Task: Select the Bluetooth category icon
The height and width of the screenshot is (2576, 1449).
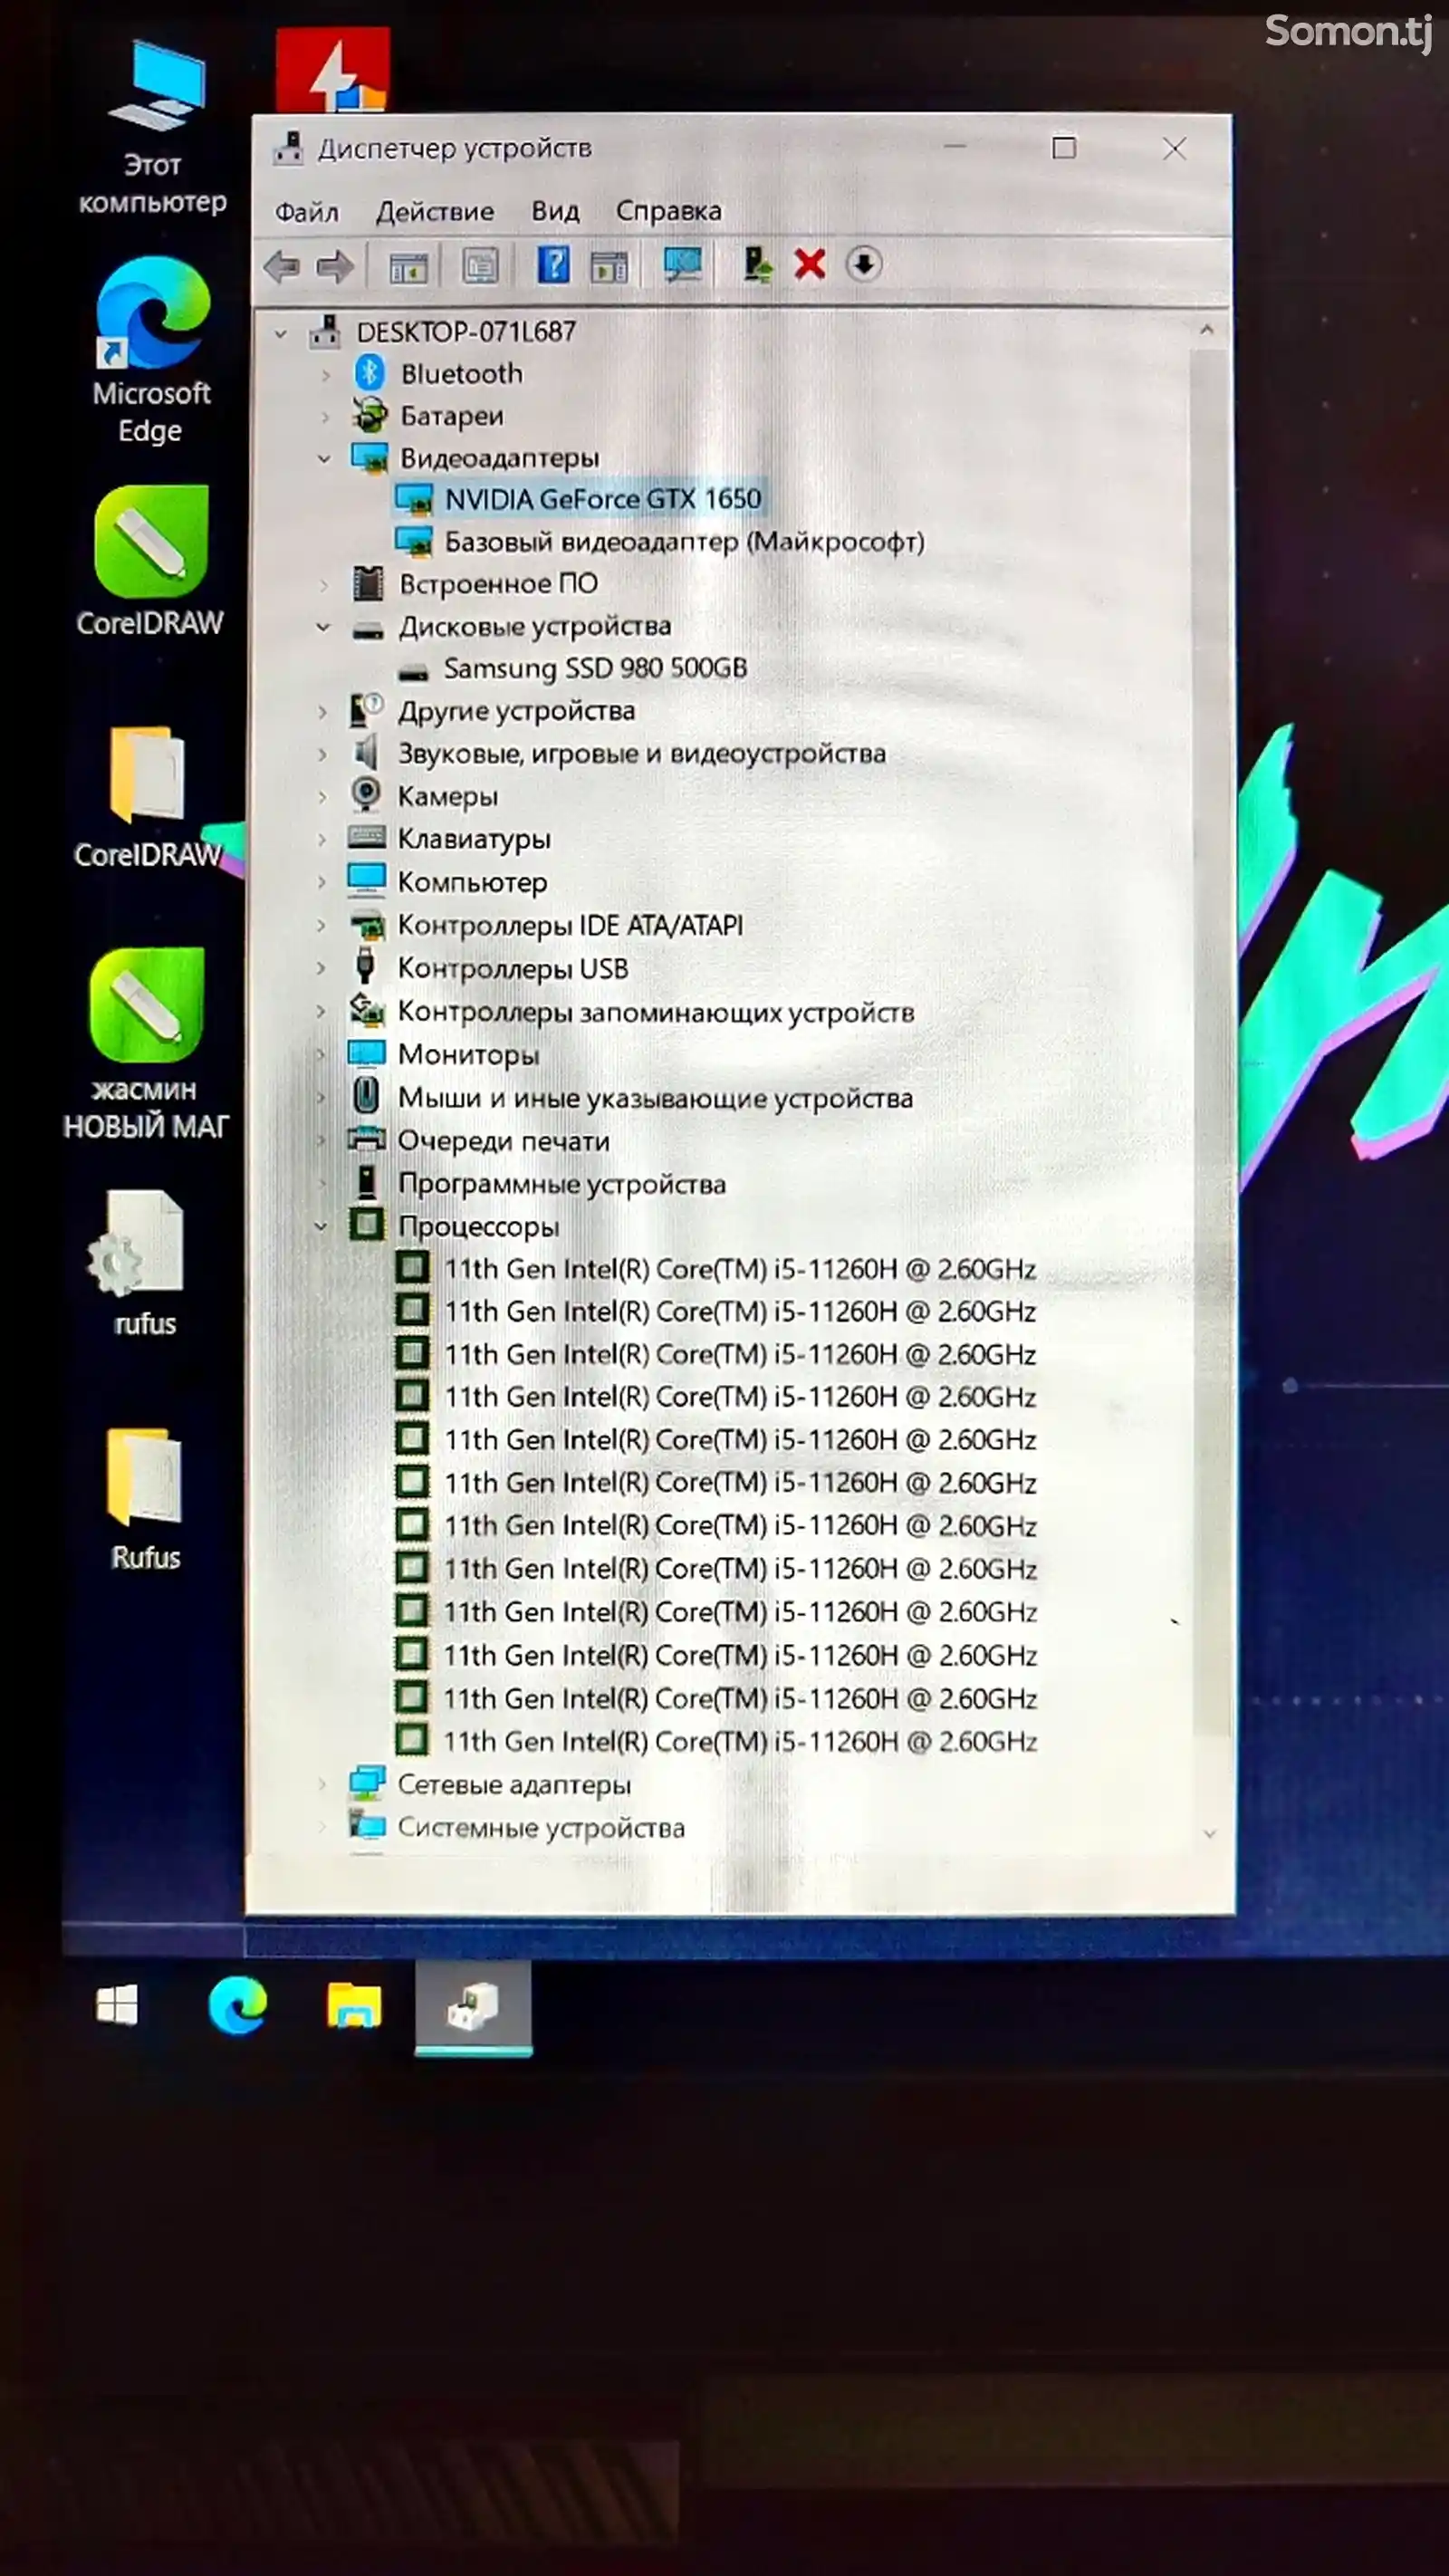Action: click(x=370, y=373)
